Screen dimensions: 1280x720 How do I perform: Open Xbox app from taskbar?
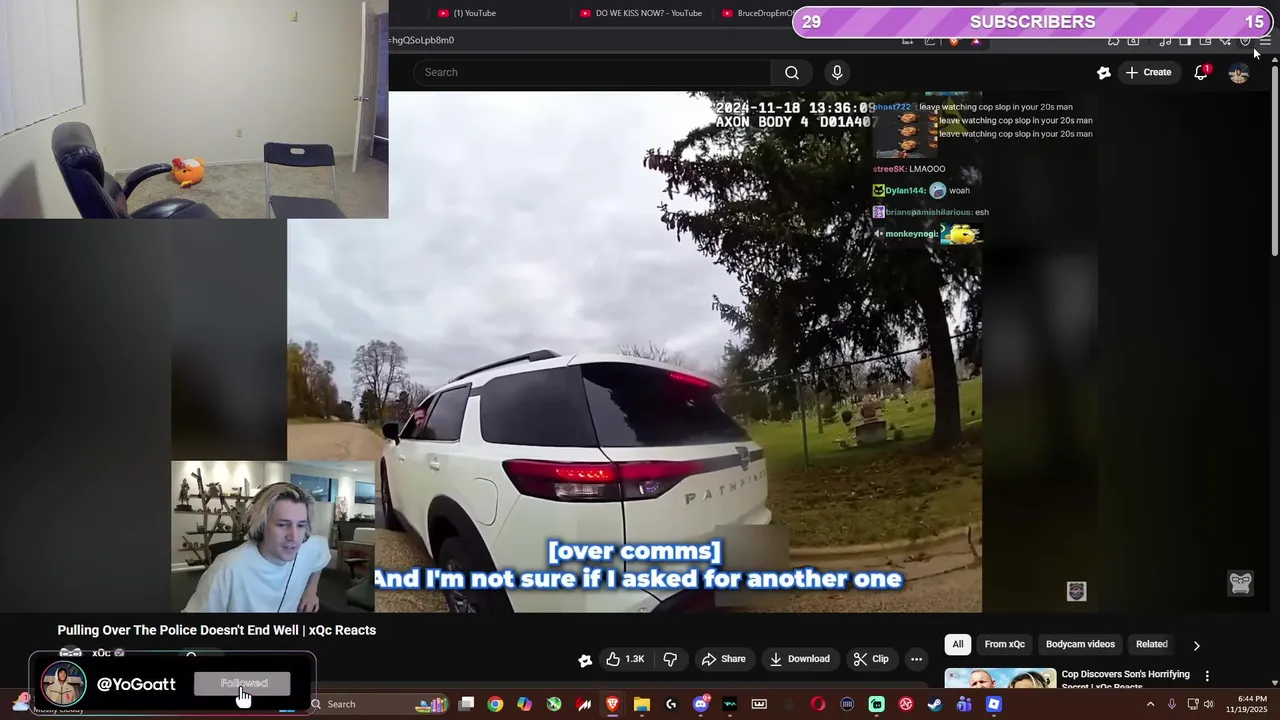click(x=554, y=704)
